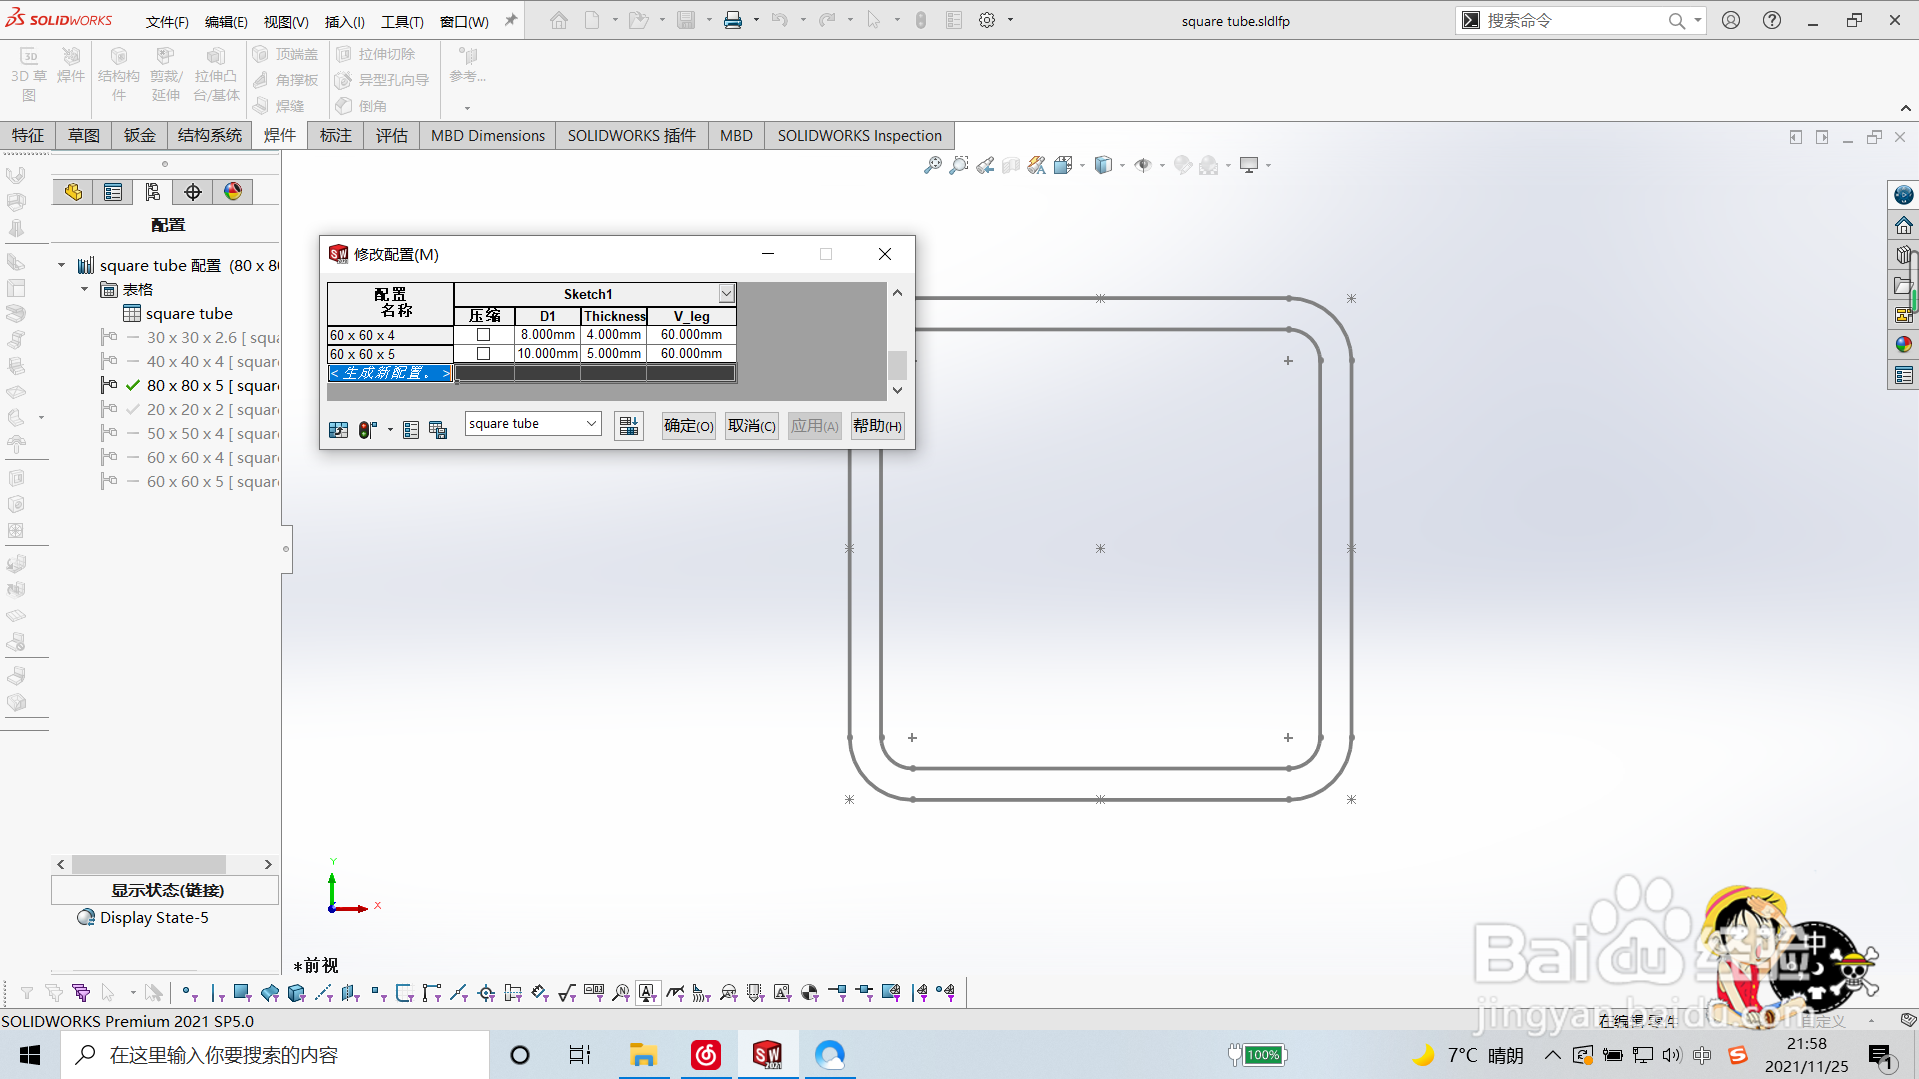
Task: Open the DisplayManager color ball tab
Action: pyautogui.click(x=233, y=192)
